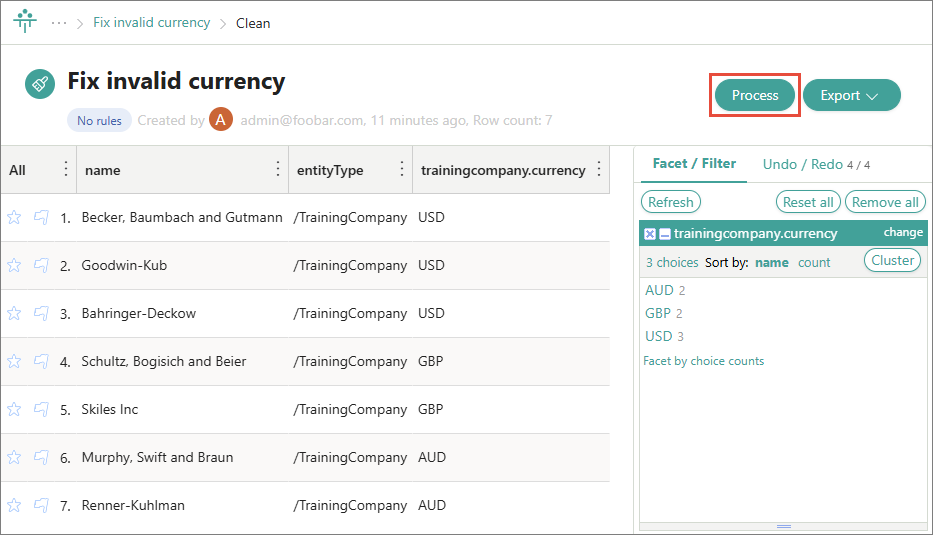The image size is (933, 535).
Task: Select the USD facet choice
Action: 659,336
